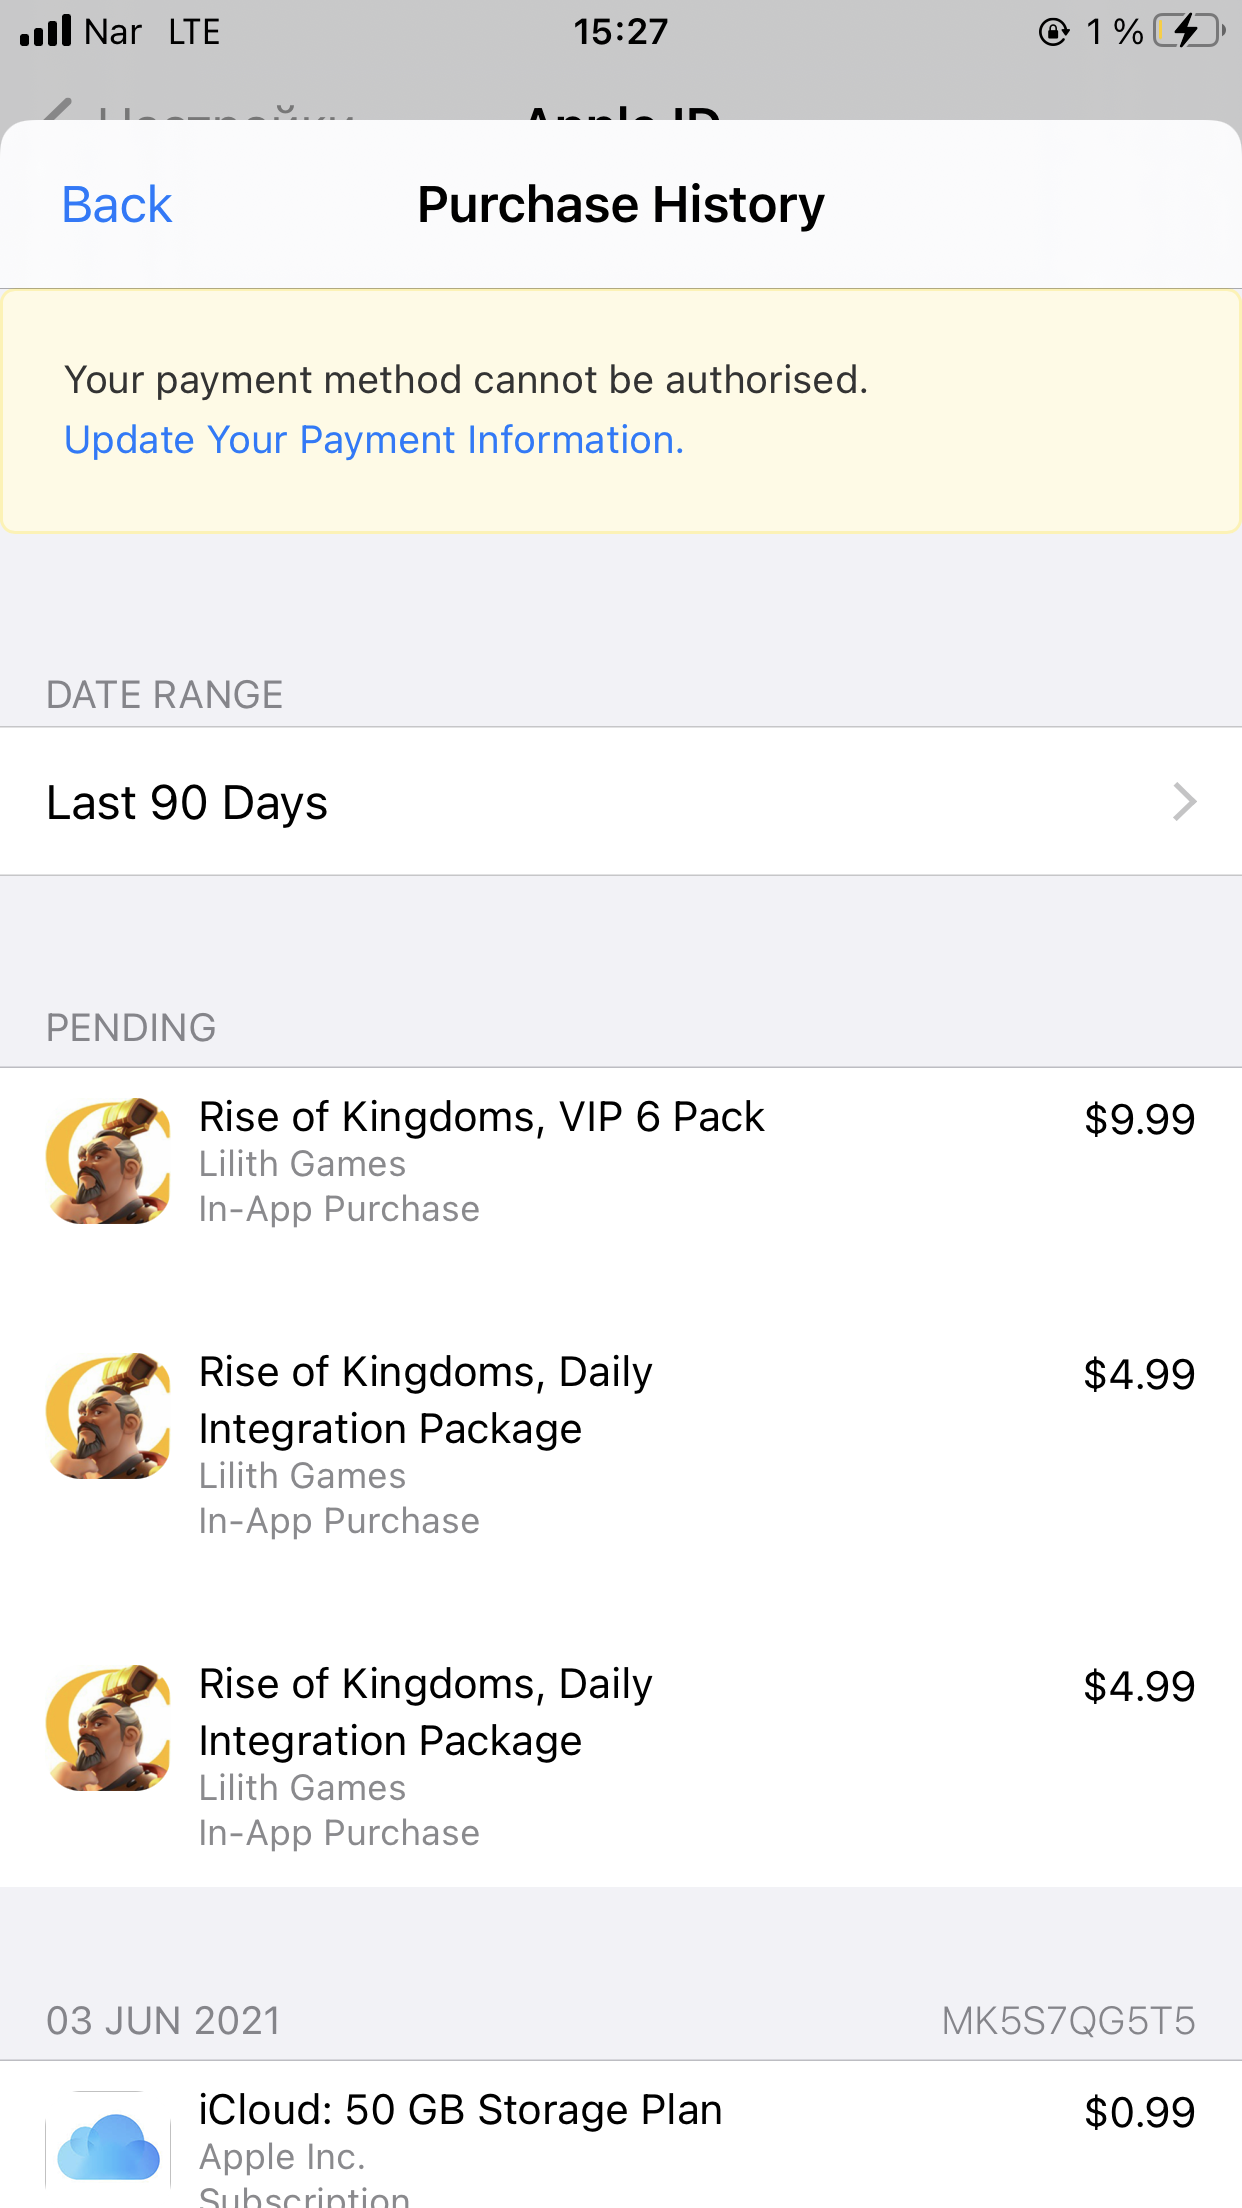Image resolution: width=1242 pixels, height=2208 pixels.
Task: Tap the $0.99 iCloud plan price
Action: pos(1139,2112)
